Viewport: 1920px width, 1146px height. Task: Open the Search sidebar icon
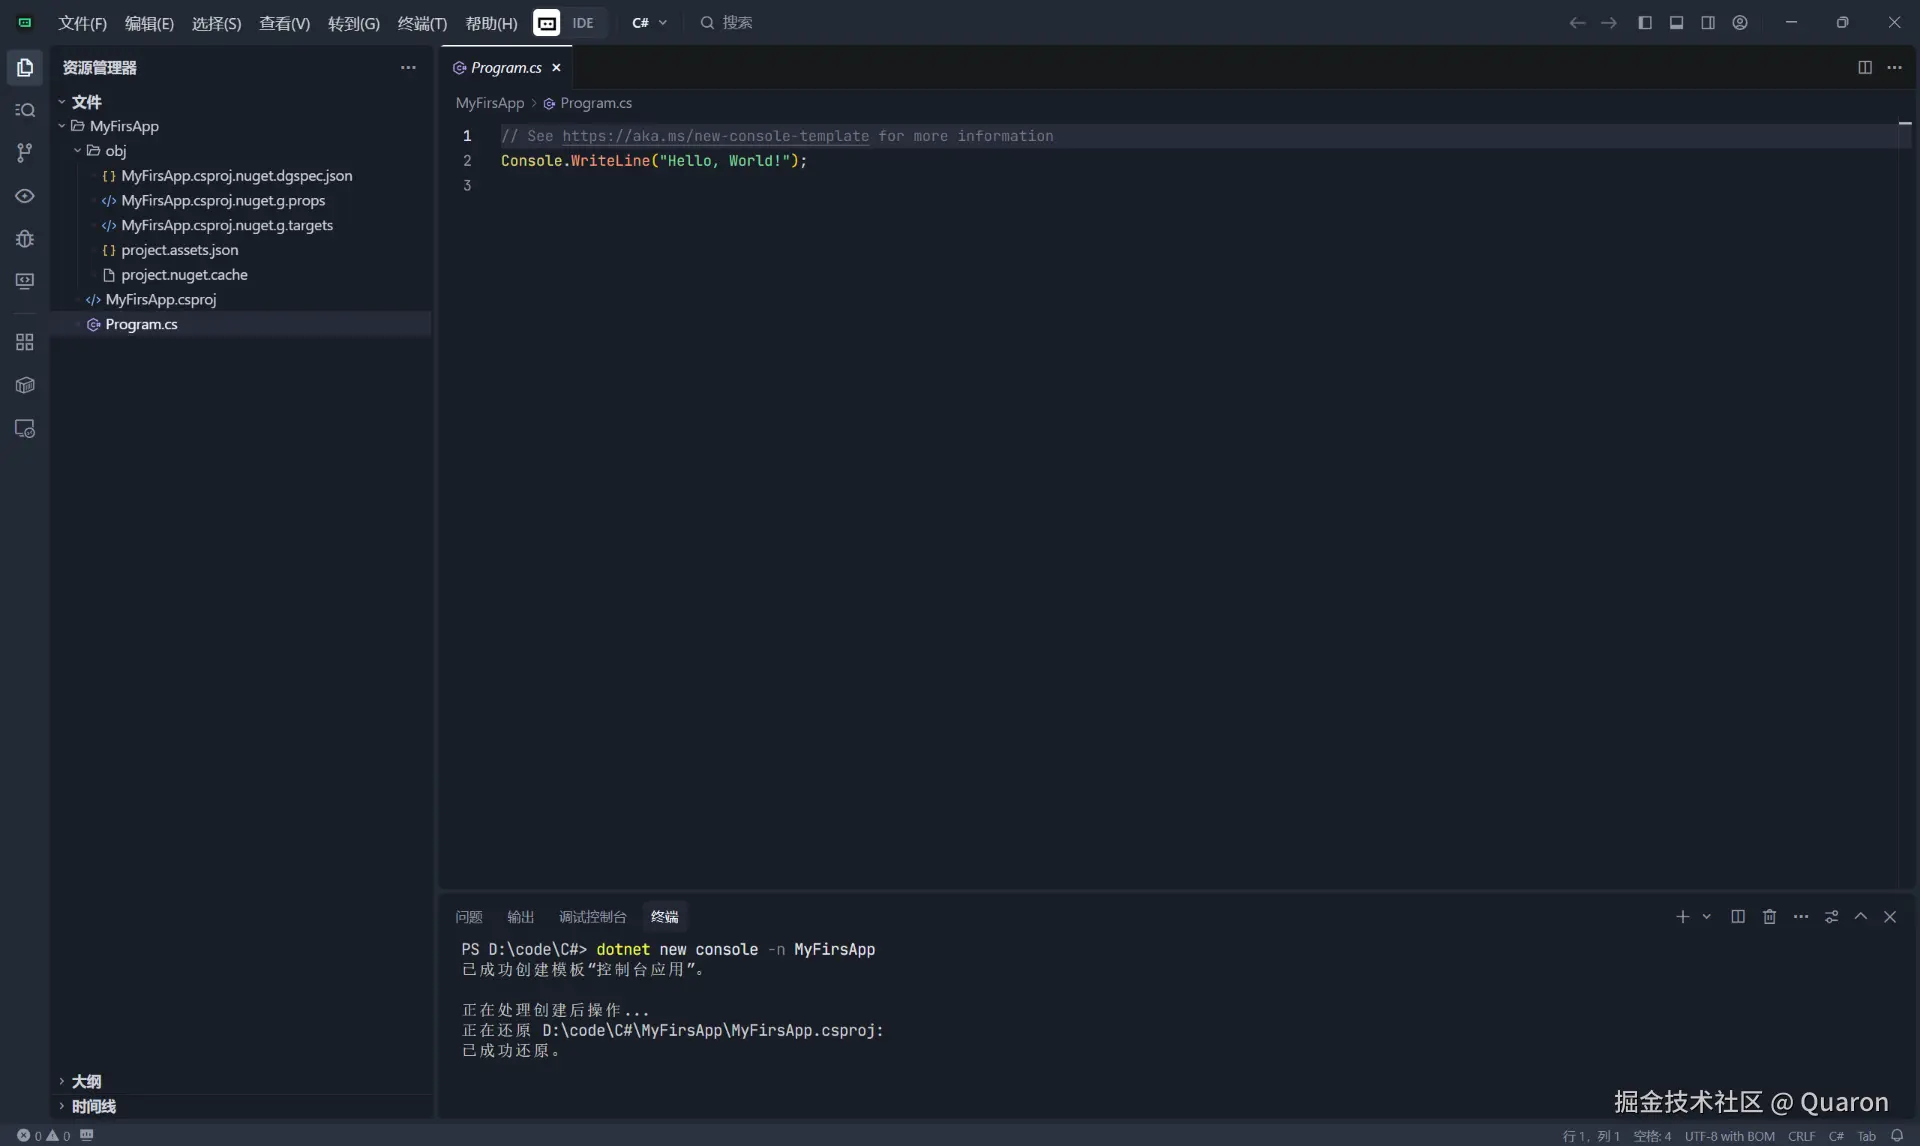[x=25, y=110]
